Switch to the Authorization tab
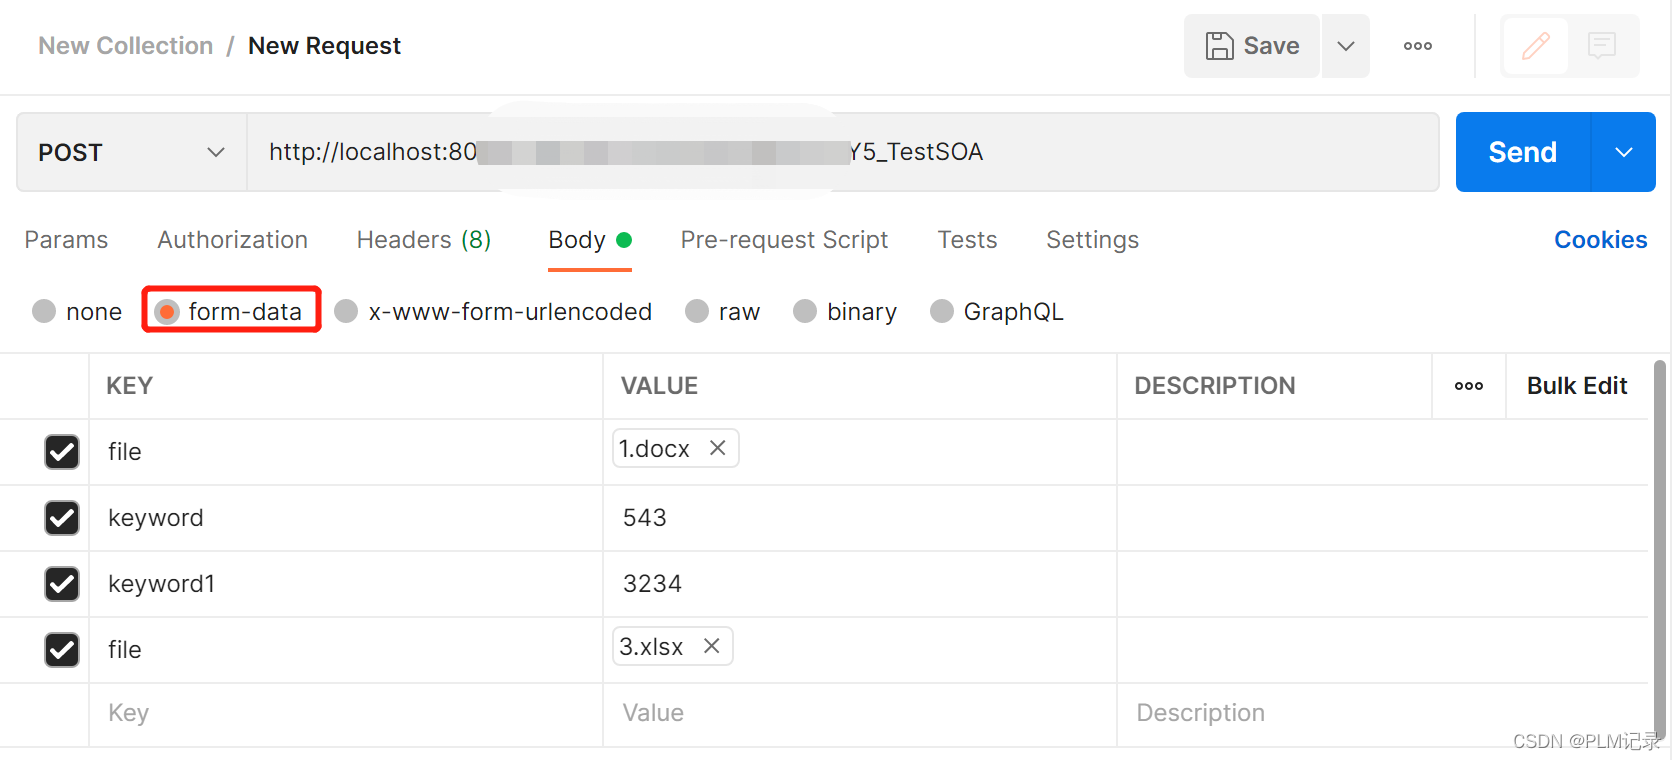1677x760 pixels. click(x=232, y=240)
